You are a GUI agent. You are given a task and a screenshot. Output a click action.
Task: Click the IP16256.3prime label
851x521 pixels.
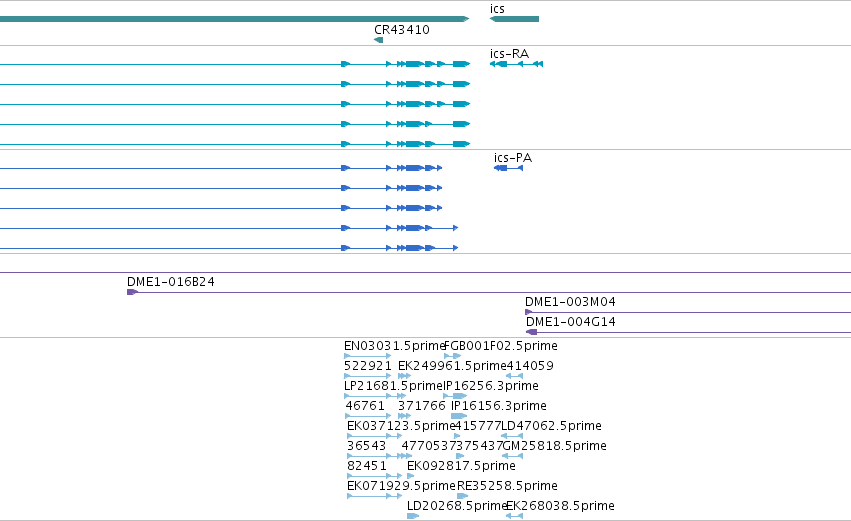pyautogui.click(x=491, y=386)
